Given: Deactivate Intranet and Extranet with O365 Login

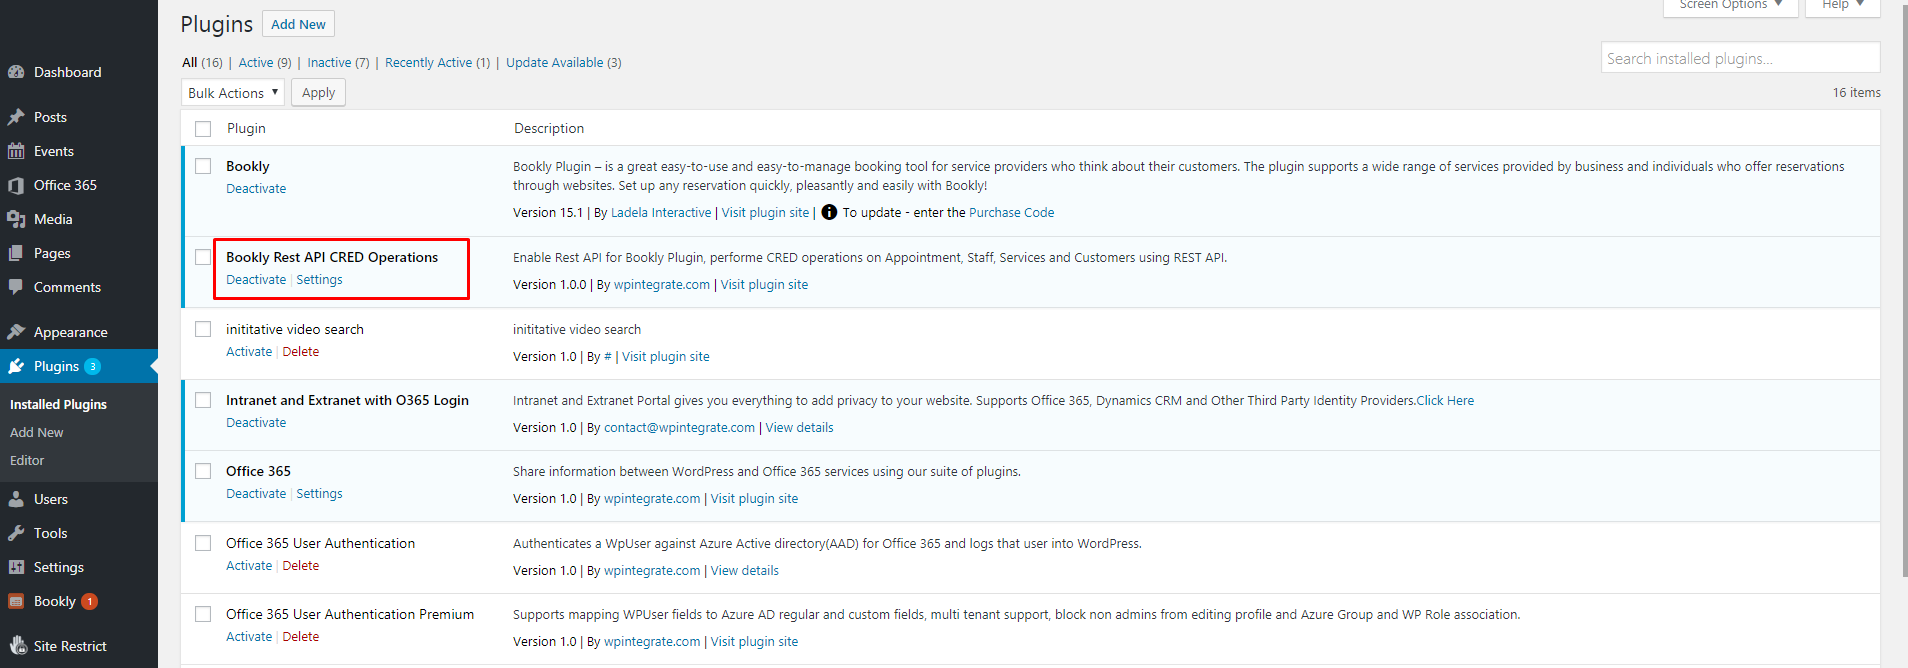Looking at the screenshot, I should click(x=256, y=422).
